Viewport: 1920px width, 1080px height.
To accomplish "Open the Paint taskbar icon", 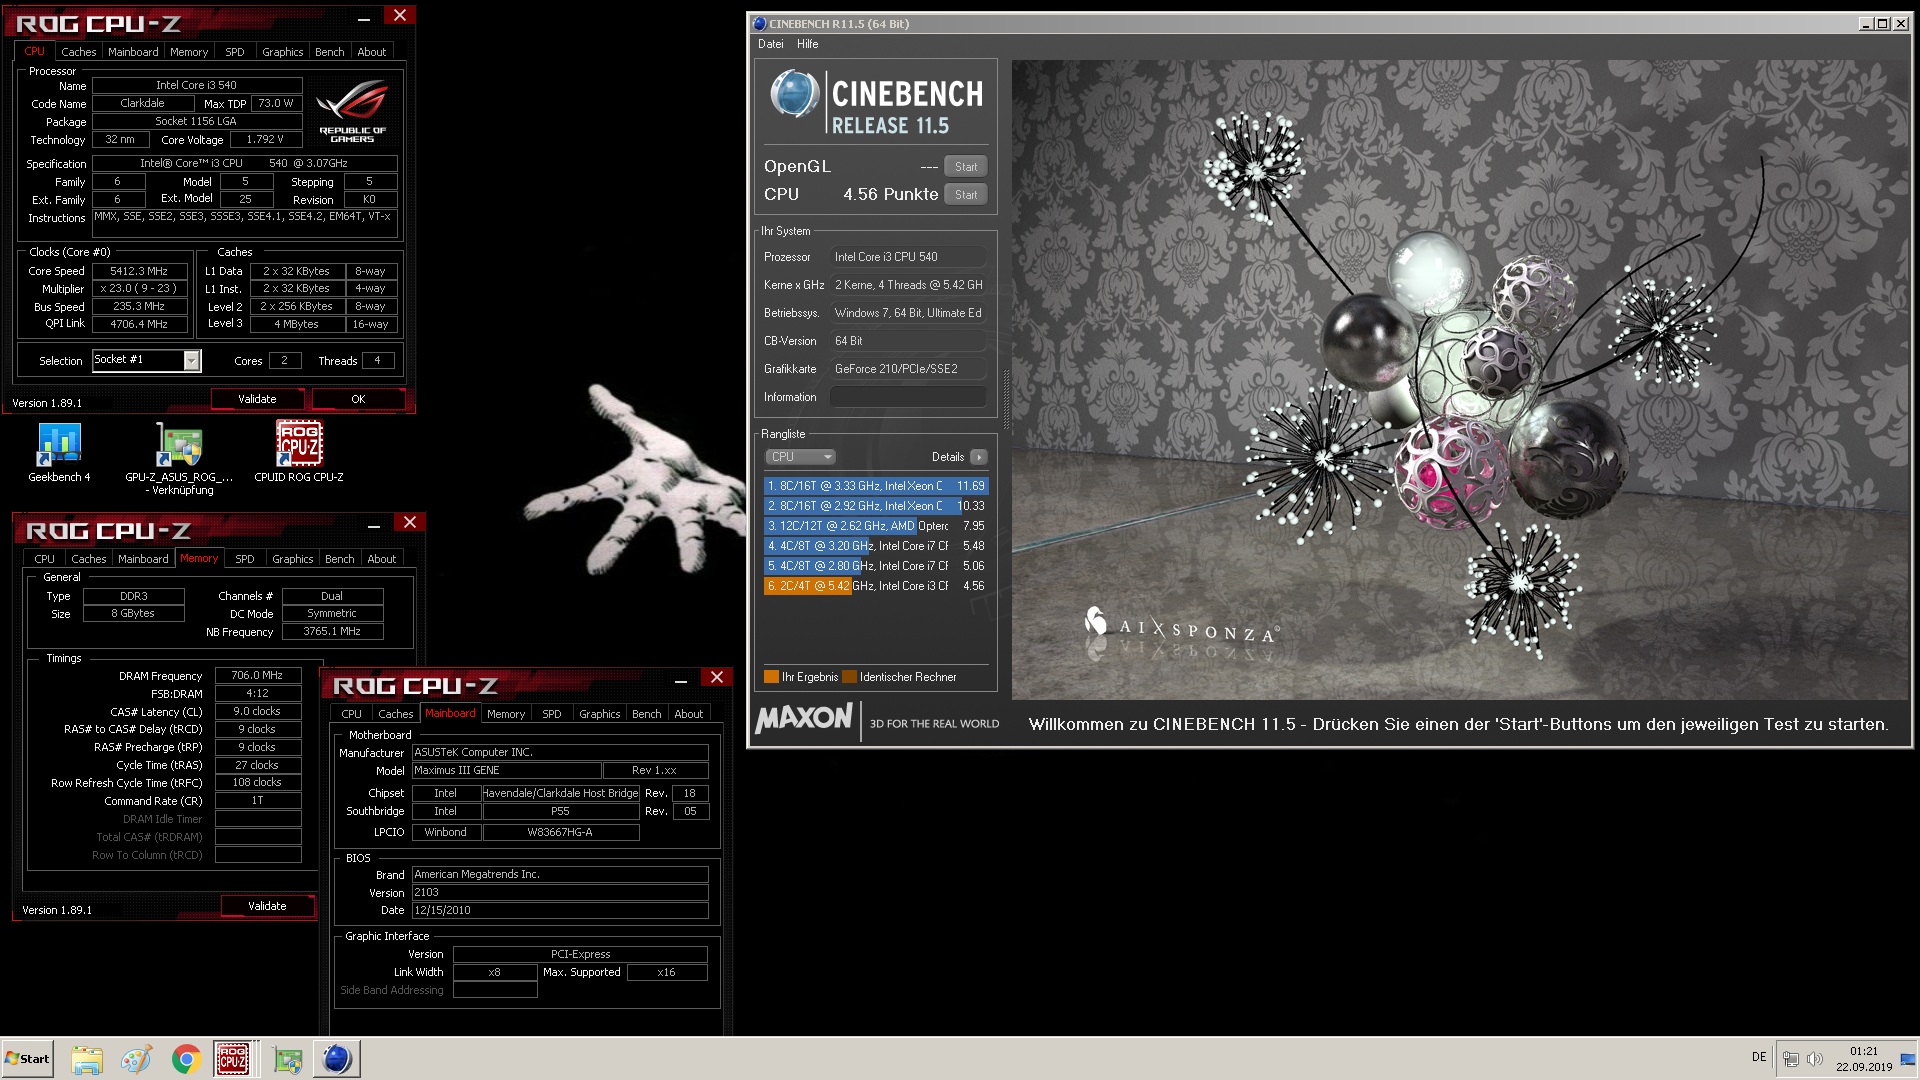I will coord(136,1059).
